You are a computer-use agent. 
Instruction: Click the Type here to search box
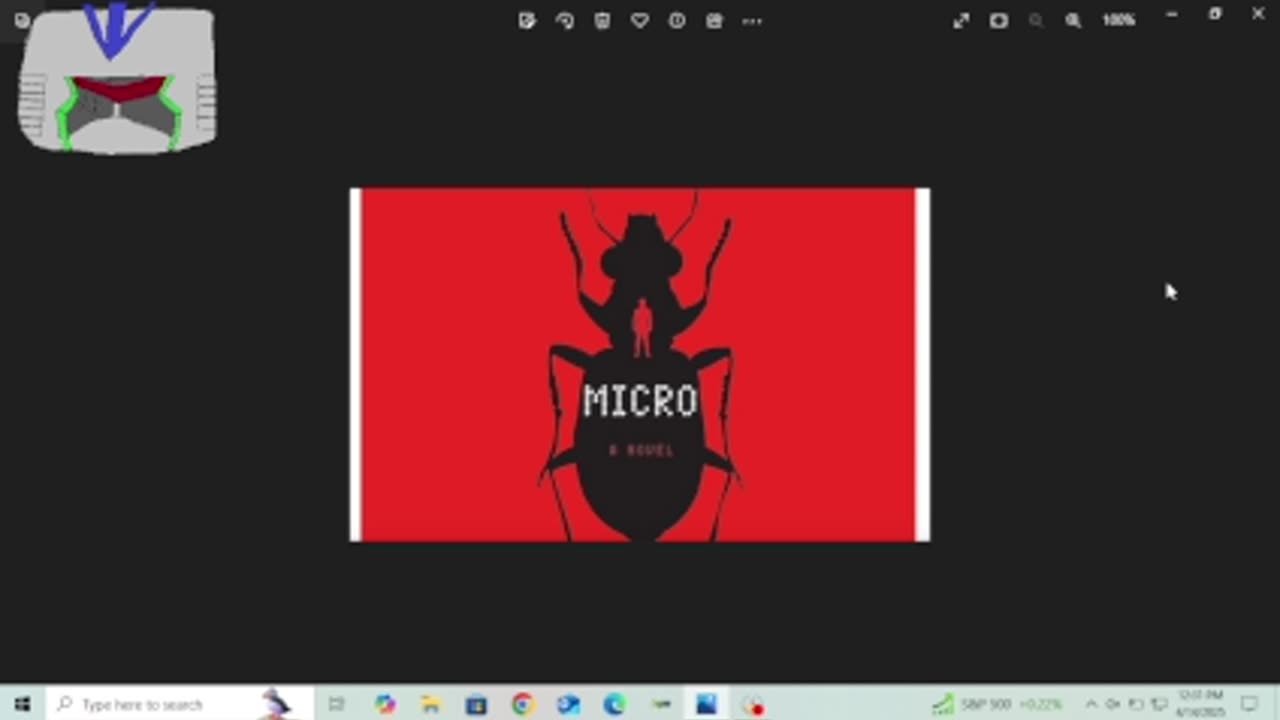(x=180, y=704)
